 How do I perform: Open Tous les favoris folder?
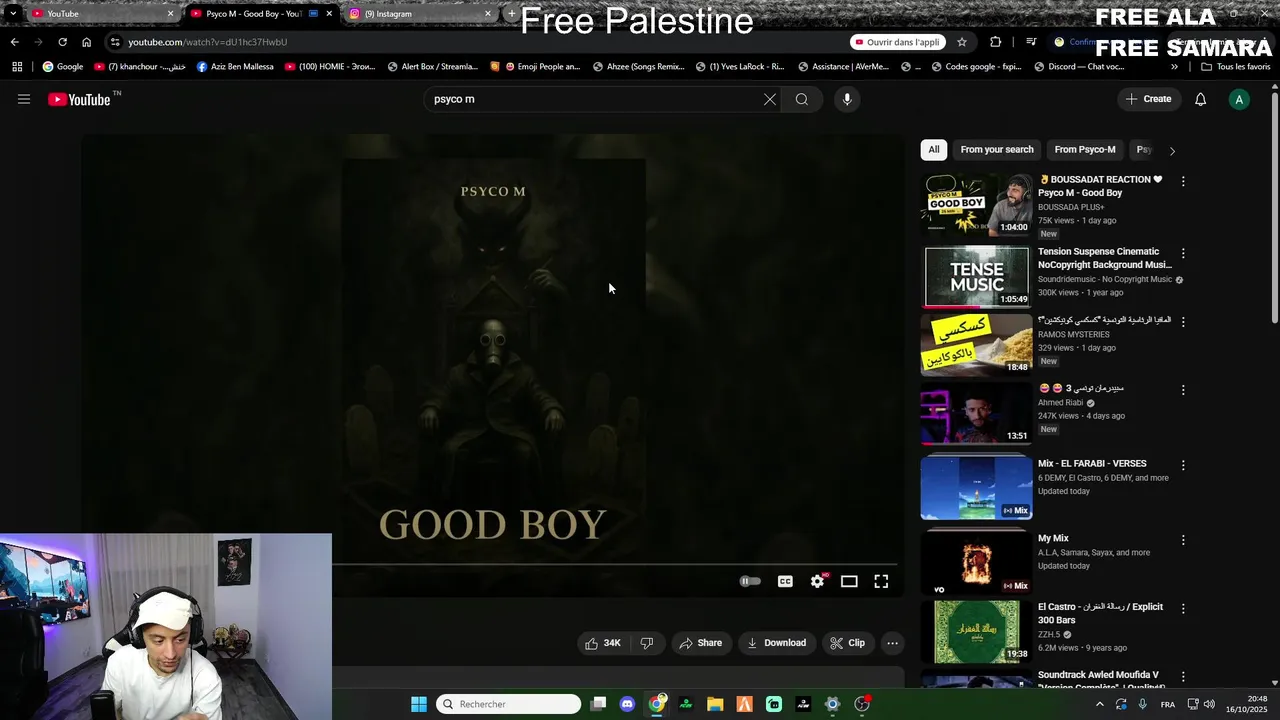point(1236,67)
